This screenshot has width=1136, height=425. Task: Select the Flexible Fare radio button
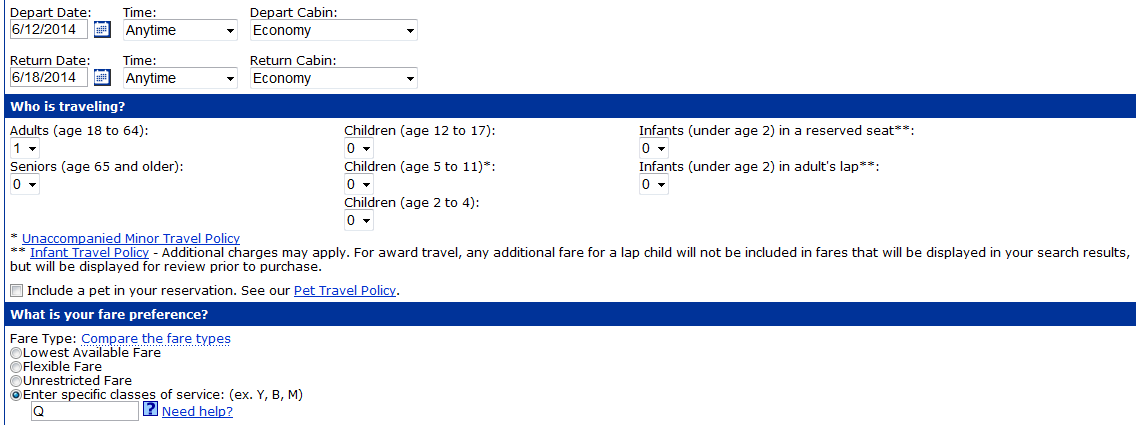click(x=16, y=367)
